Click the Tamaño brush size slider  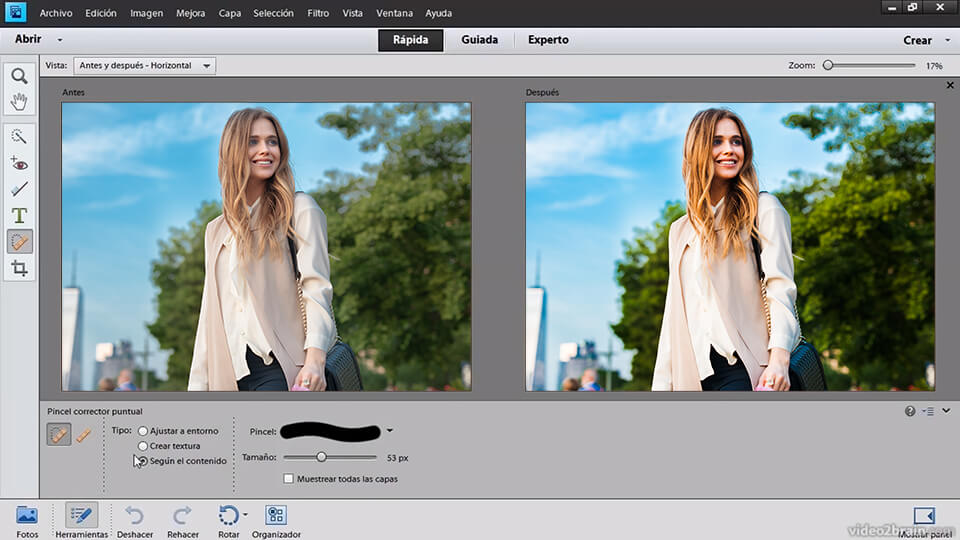tap(321, 457)
